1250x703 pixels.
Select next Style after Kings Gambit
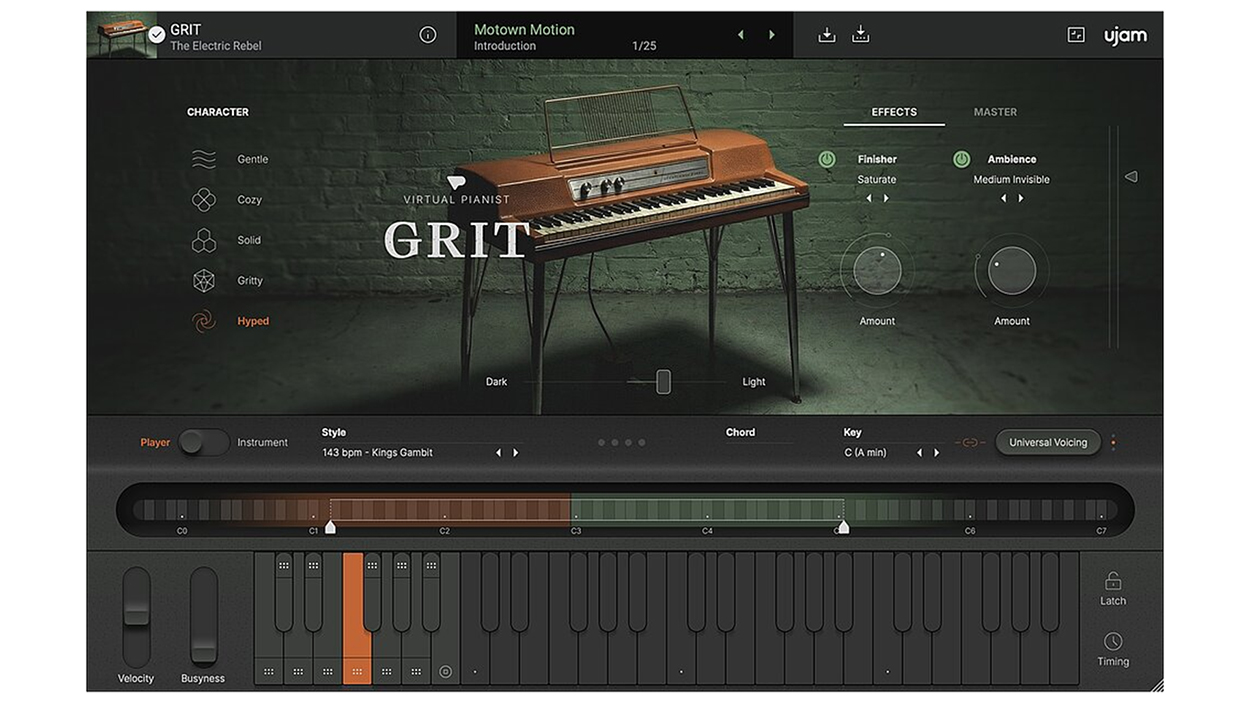pyautogui.click(x=516, y=453)
